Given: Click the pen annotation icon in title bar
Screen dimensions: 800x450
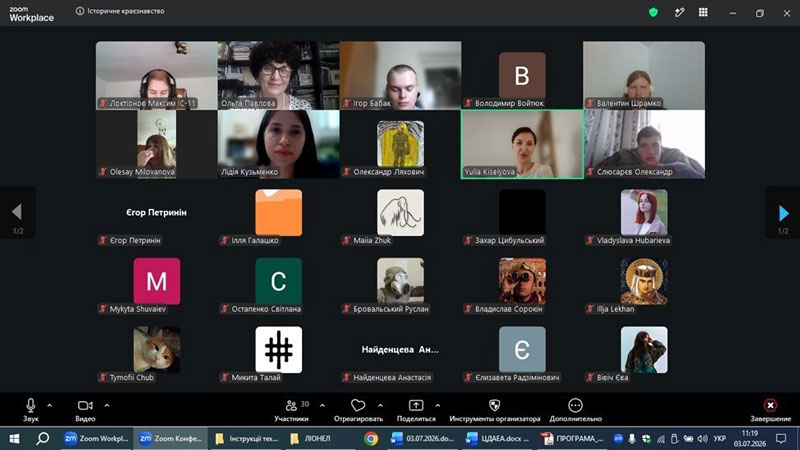Looking at the screenshot, I should tap(679, 12).
